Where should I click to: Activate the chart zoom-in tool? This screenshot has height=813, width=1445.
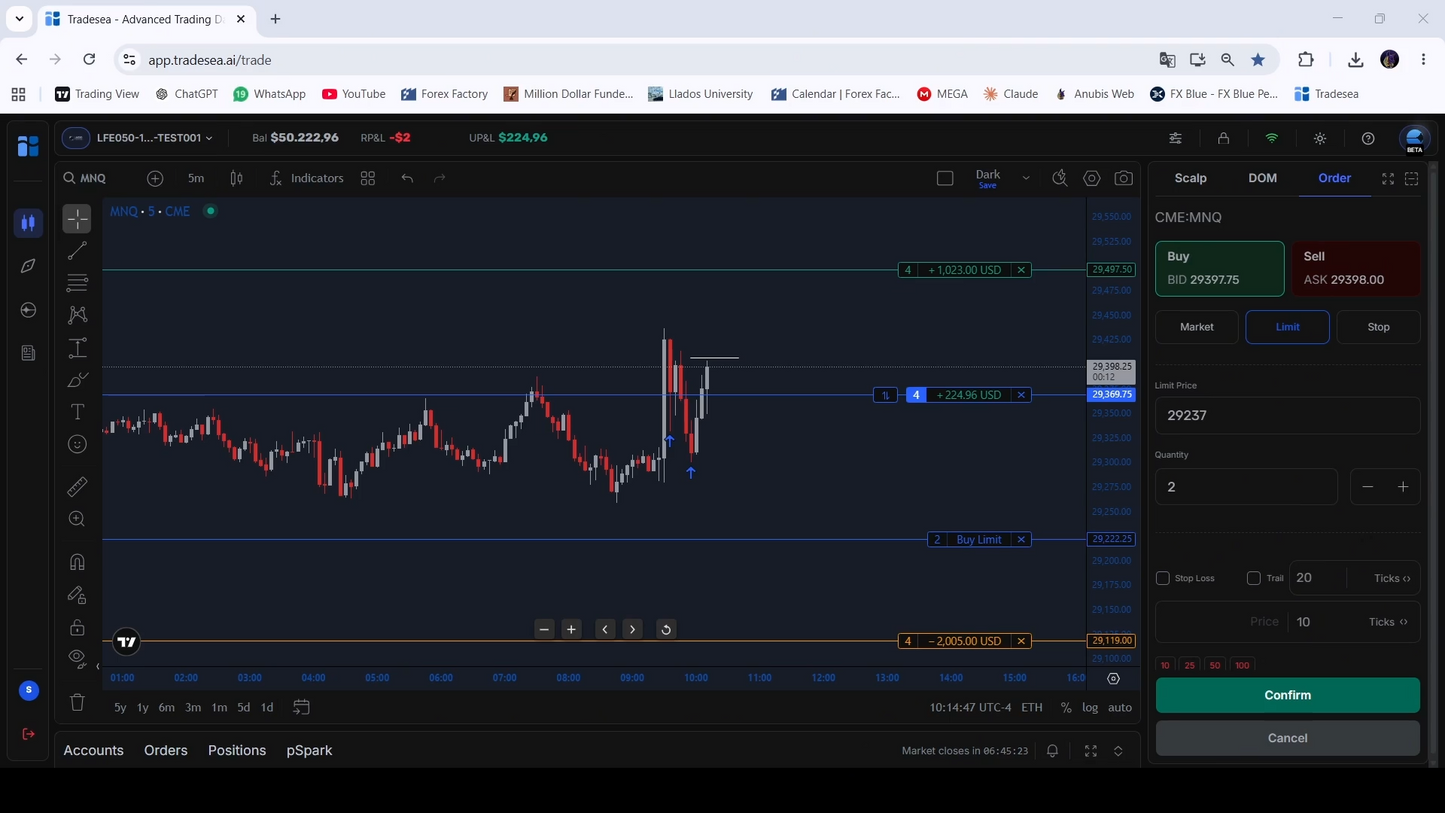[x=77, y=519]
